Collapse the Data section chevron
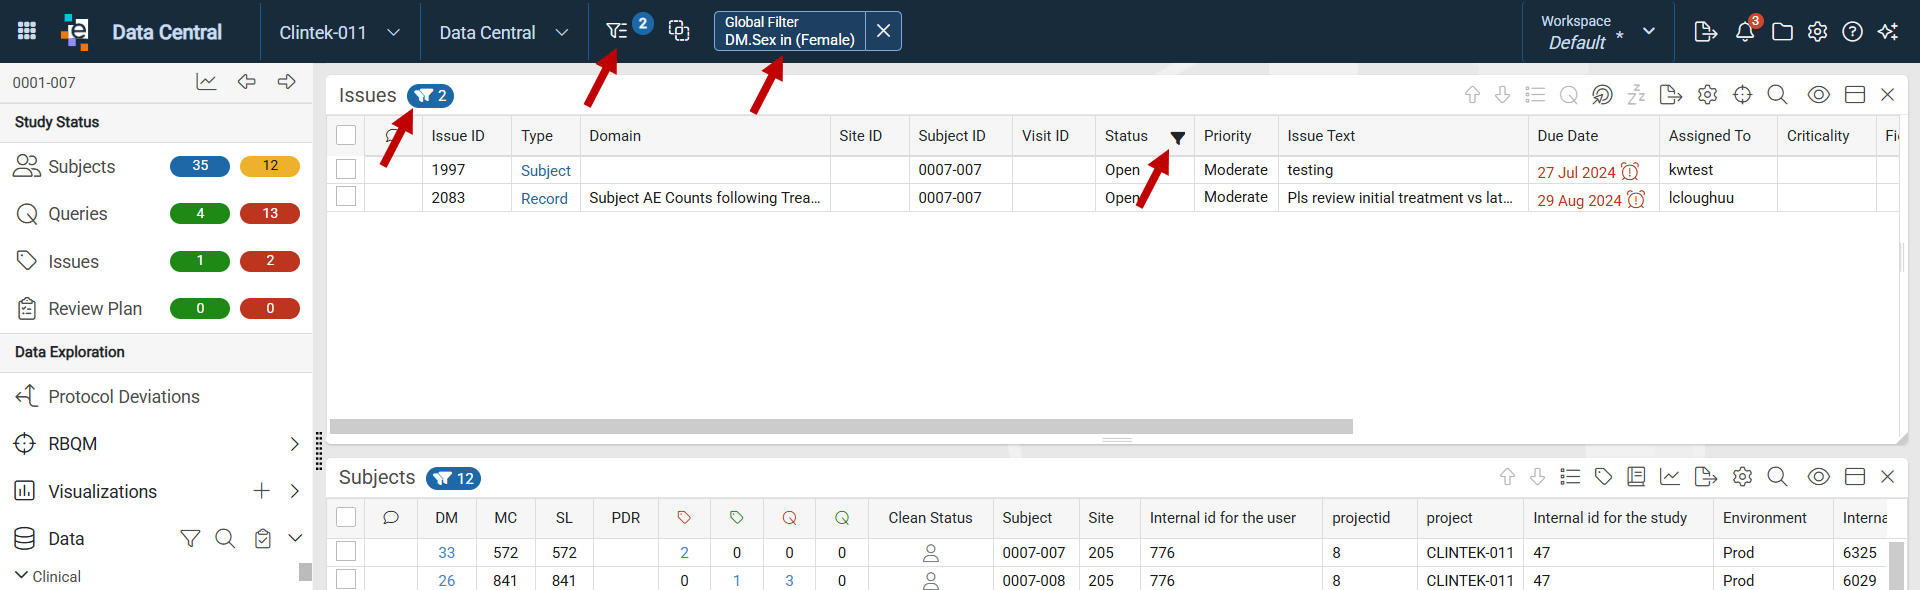Image resolution: width=1920 pixels, height=590 pixels. pos(295,538)
